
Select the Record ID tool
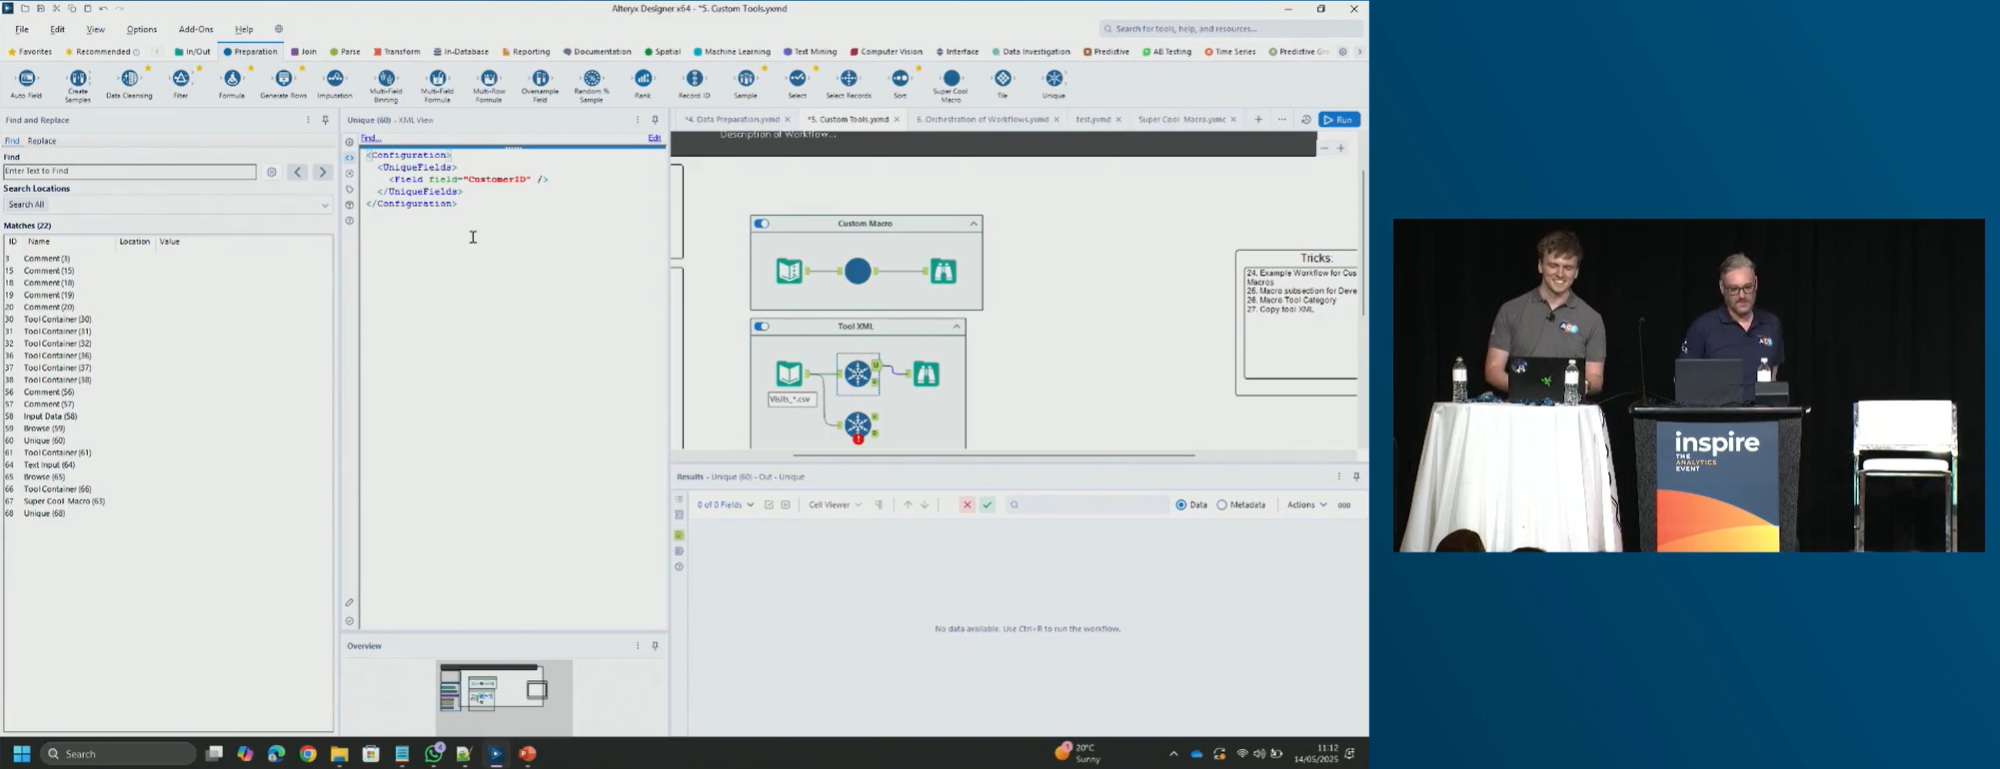click(x=694, y=83)
